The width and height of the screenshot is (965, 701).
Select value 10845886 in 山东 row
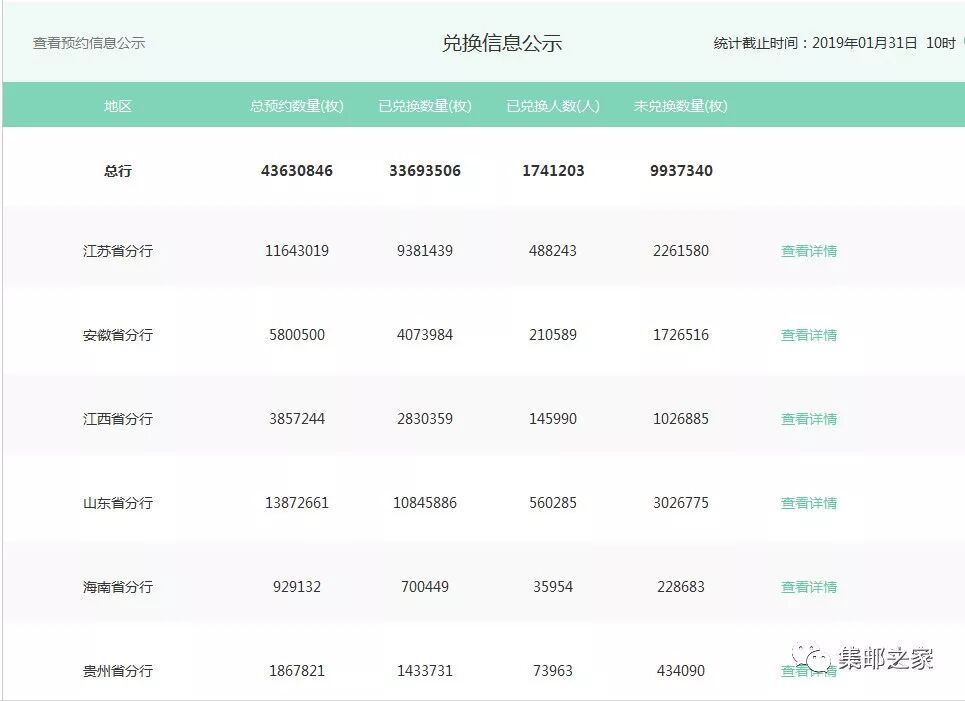click(x=425, y=503)
